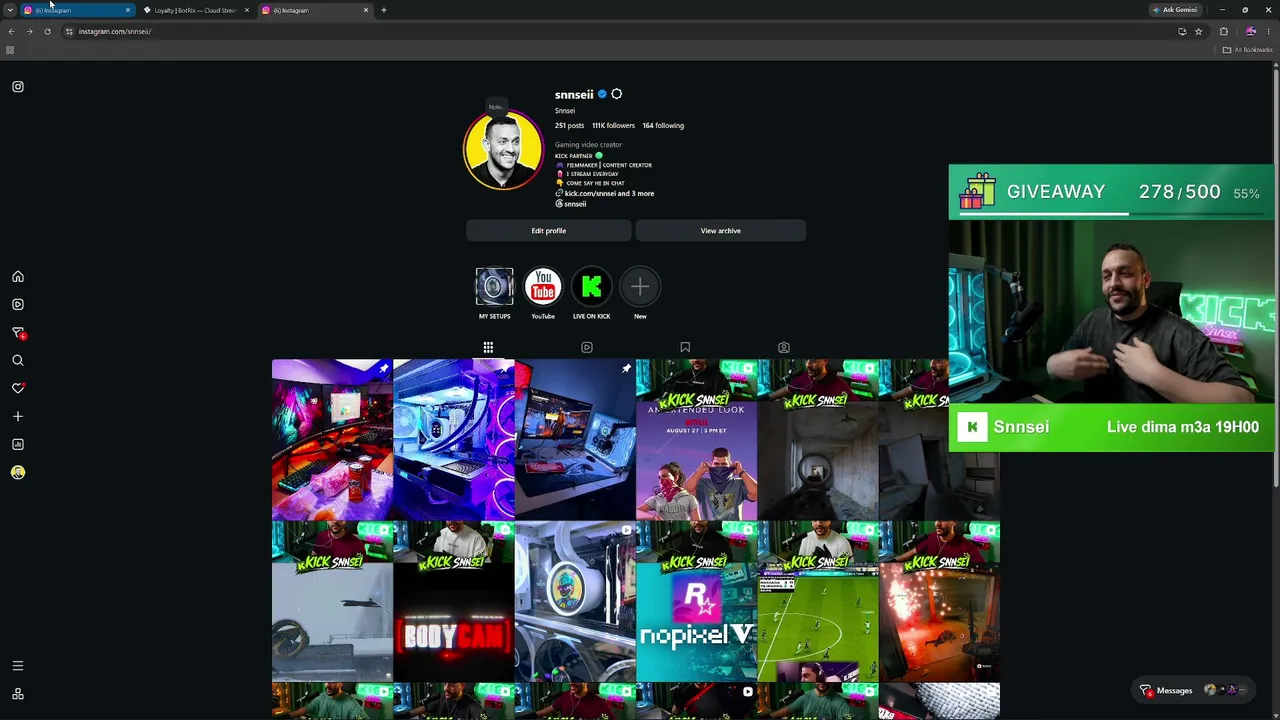Open profile settings gear icon
Viewport: 1280px width, 720px height.
coord(616,94)
